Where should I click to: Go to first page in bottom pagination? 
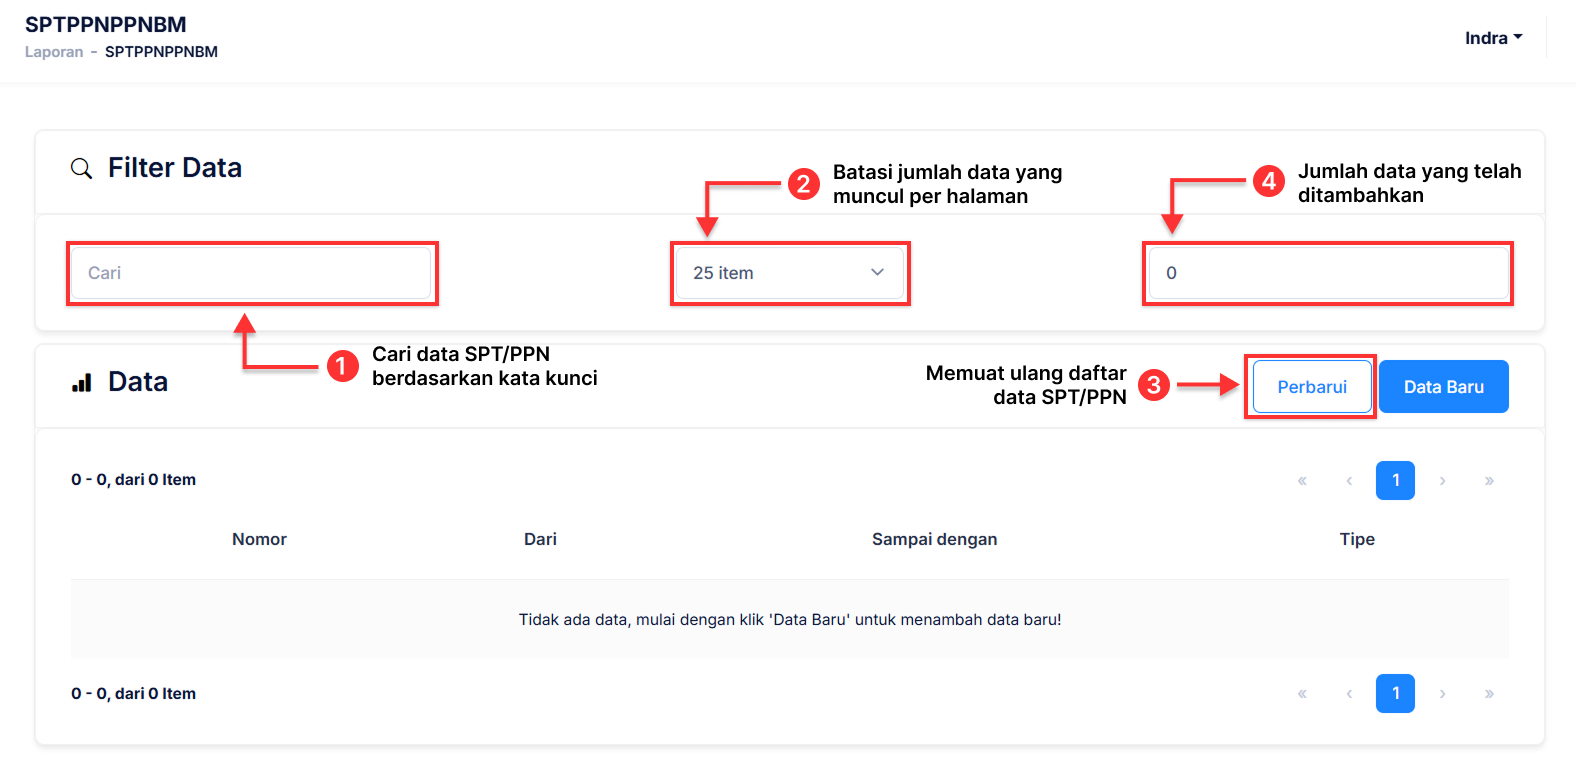(1302, 694)
